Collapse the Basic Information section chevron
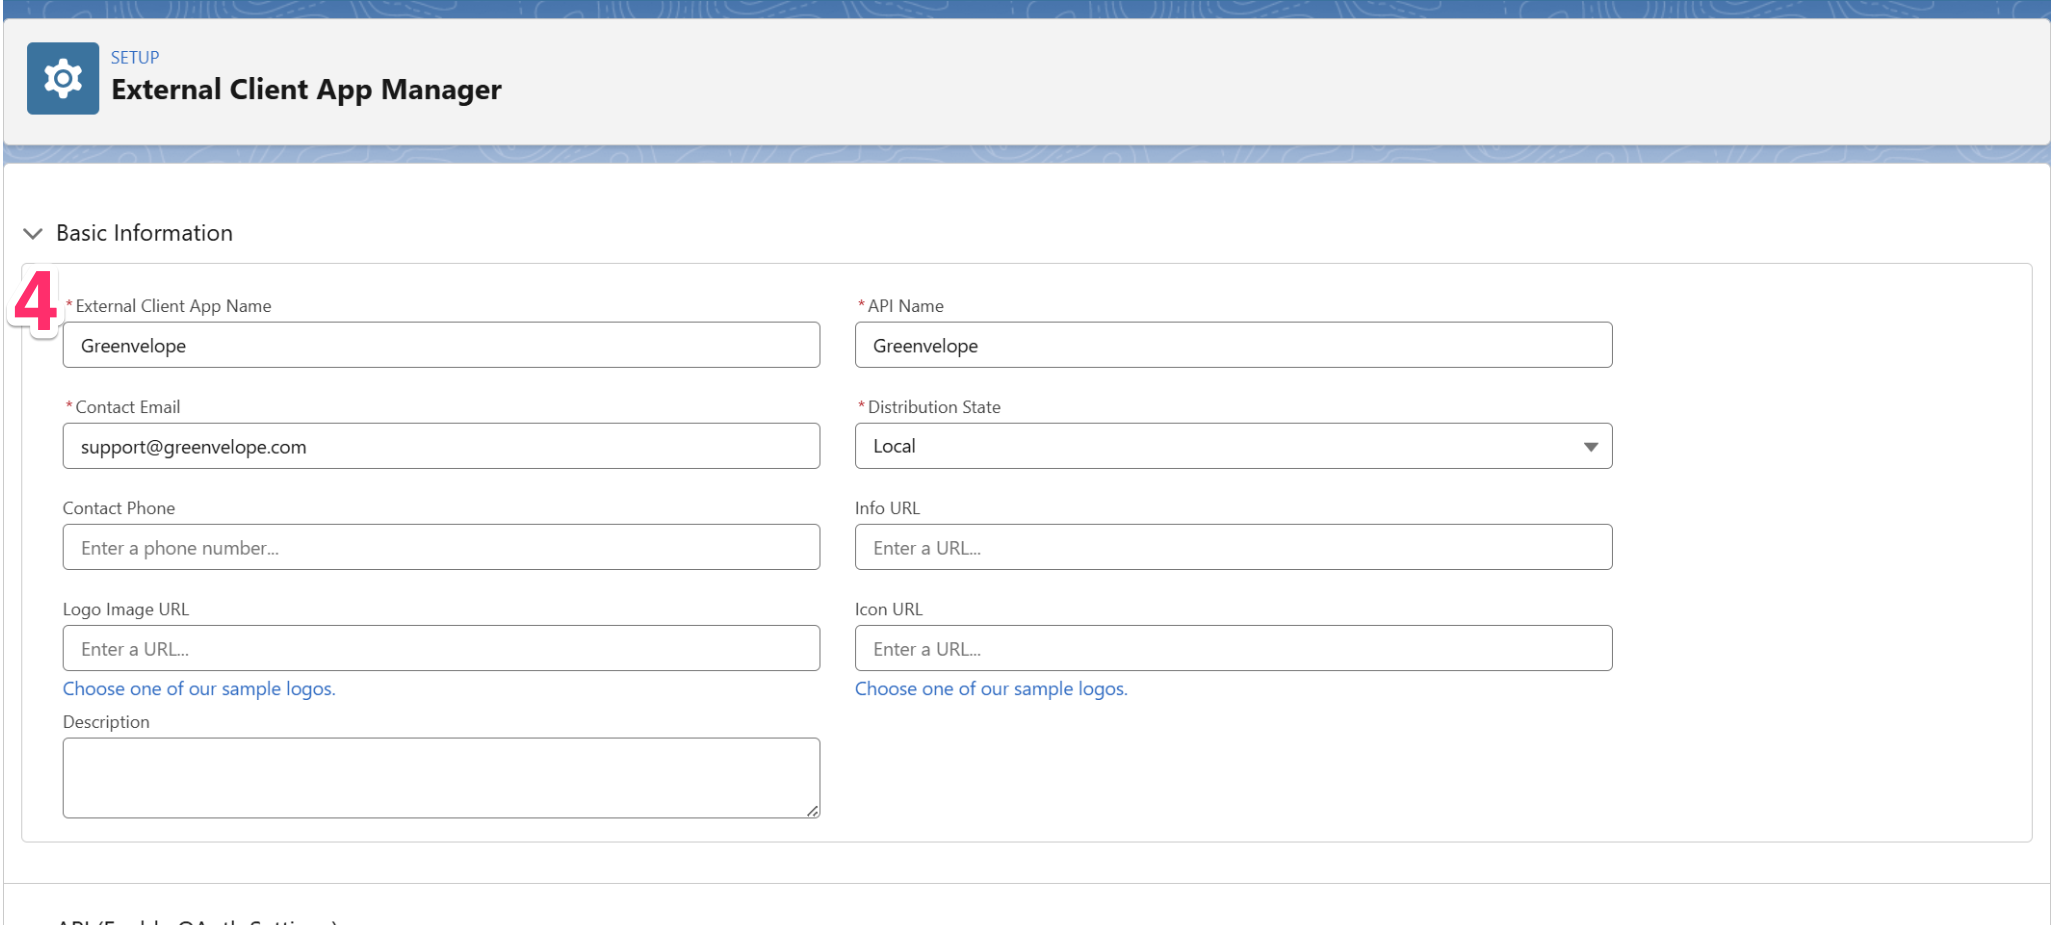This screenshot has width=2051, height=925. (33, 234)
